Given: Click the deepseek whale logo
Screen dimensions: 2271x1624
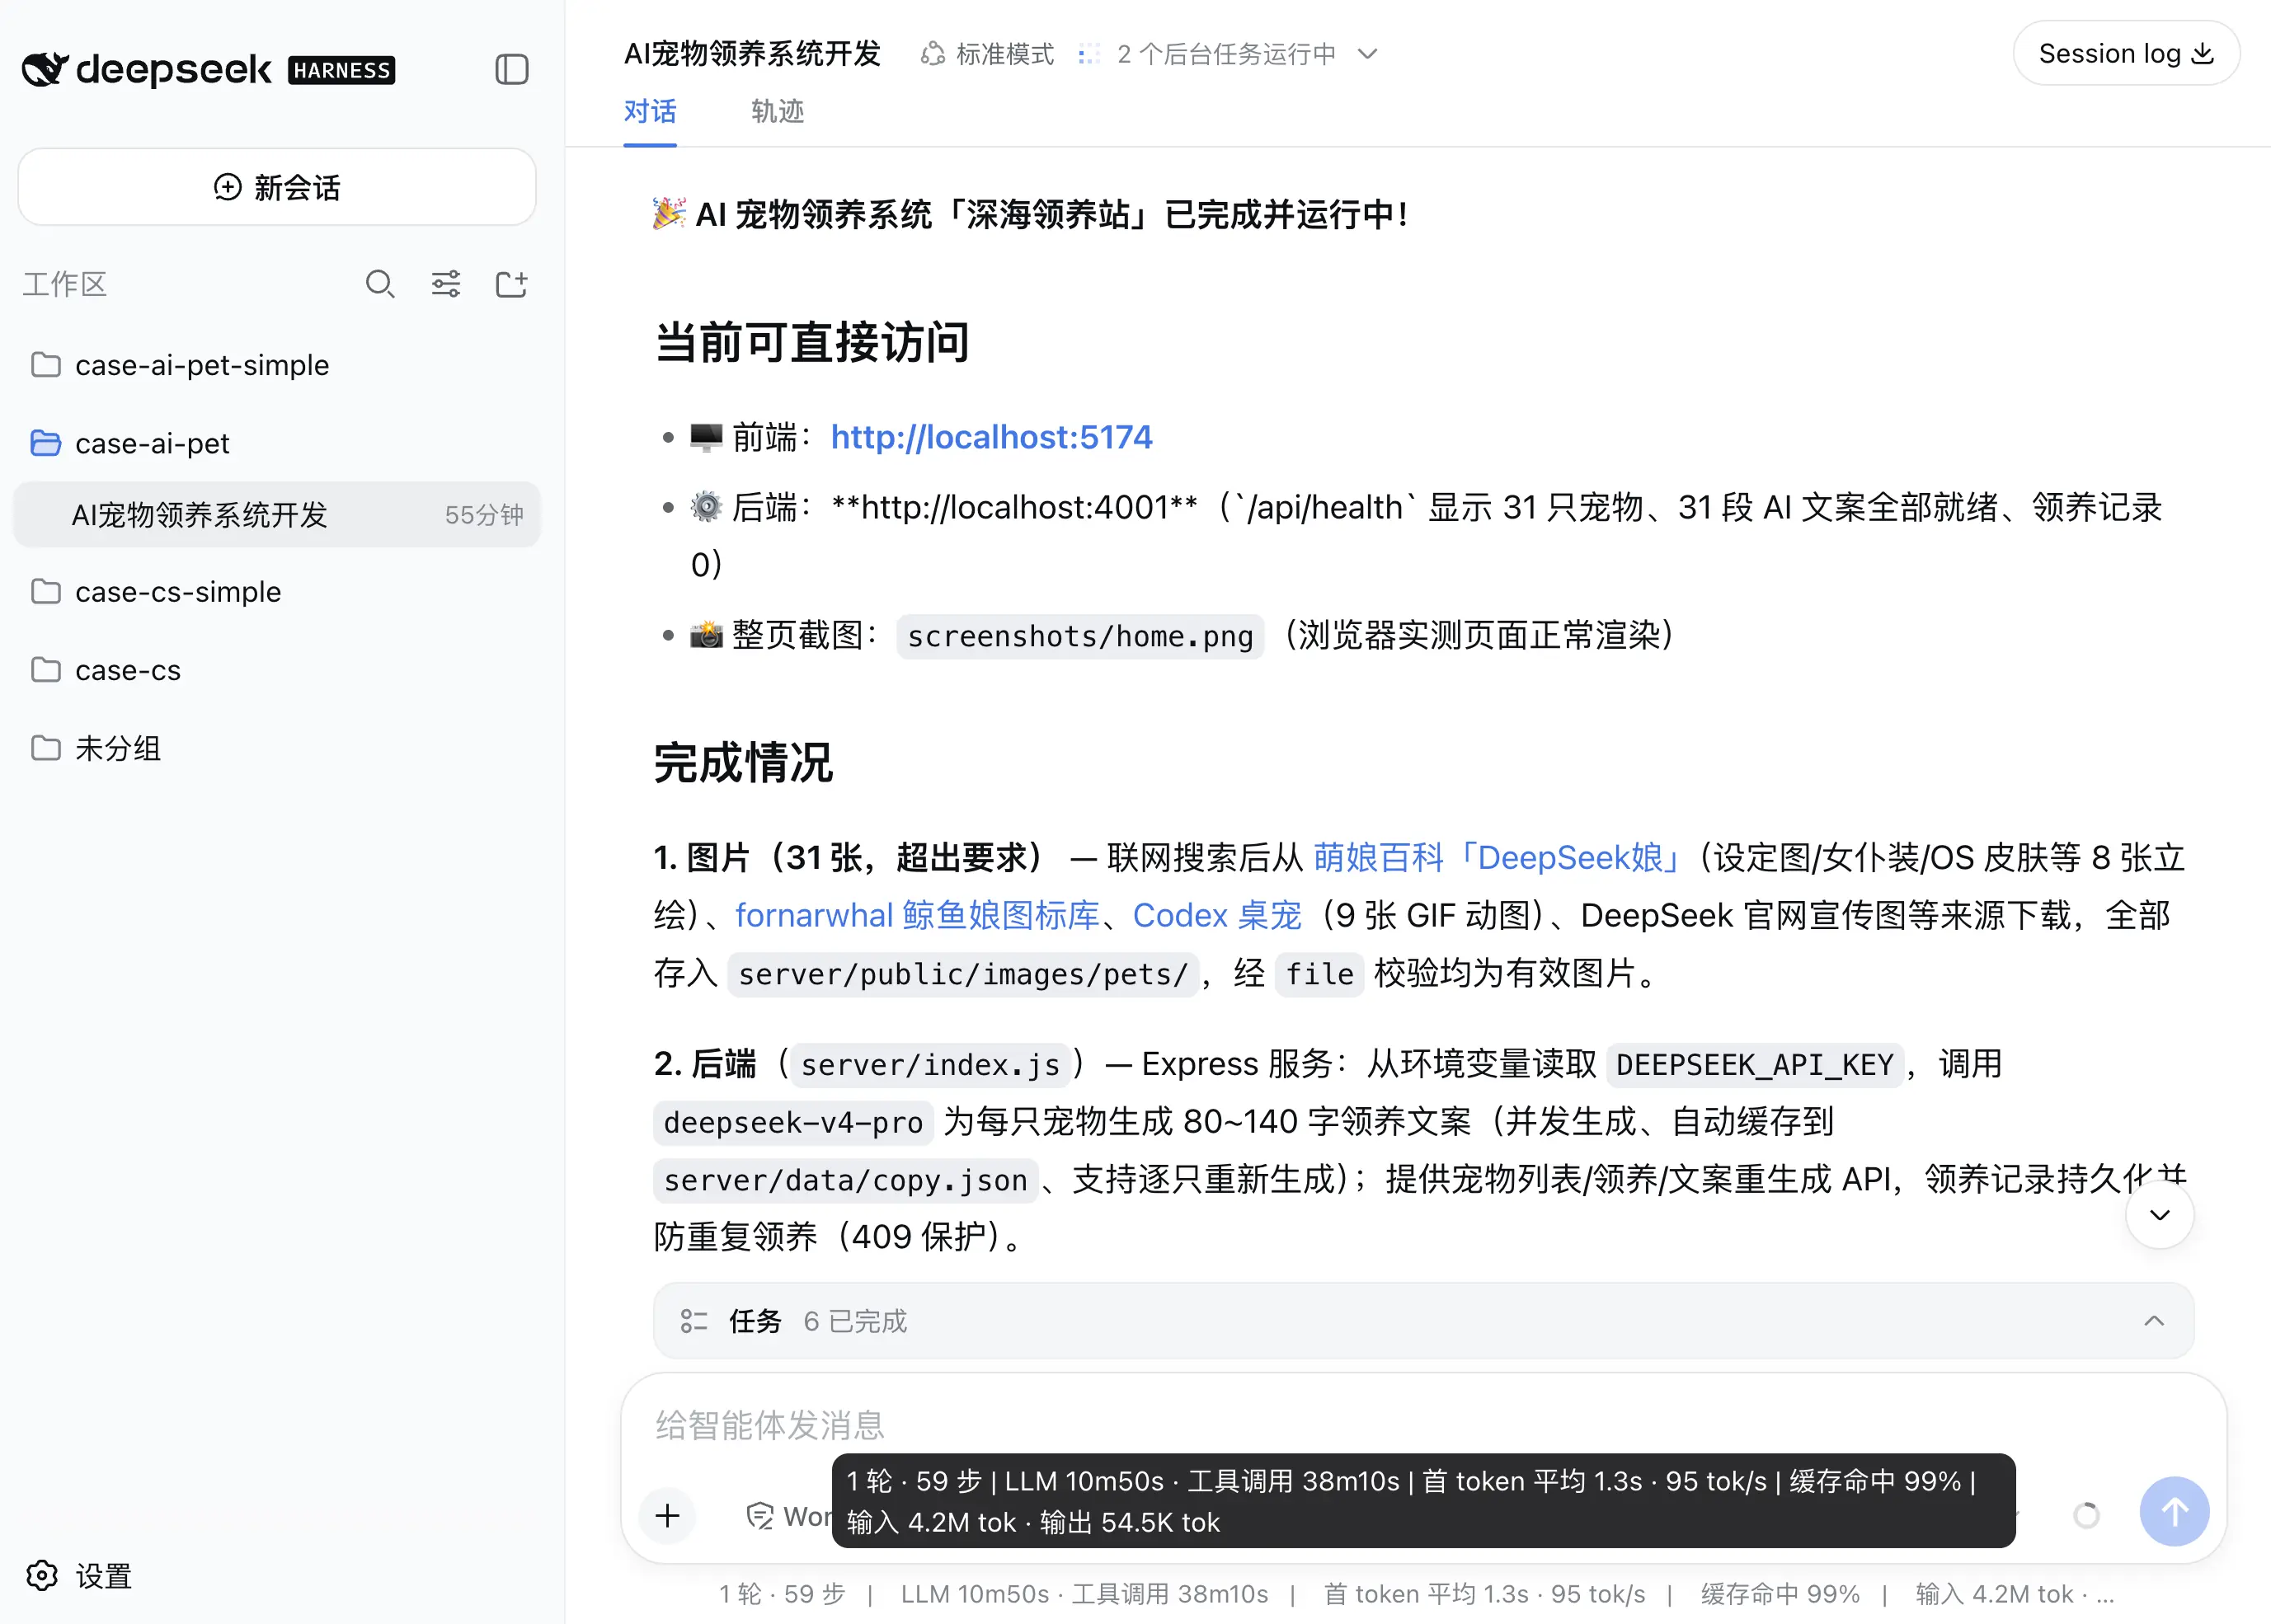Looking at the screenshot, I should click(45, 69).
